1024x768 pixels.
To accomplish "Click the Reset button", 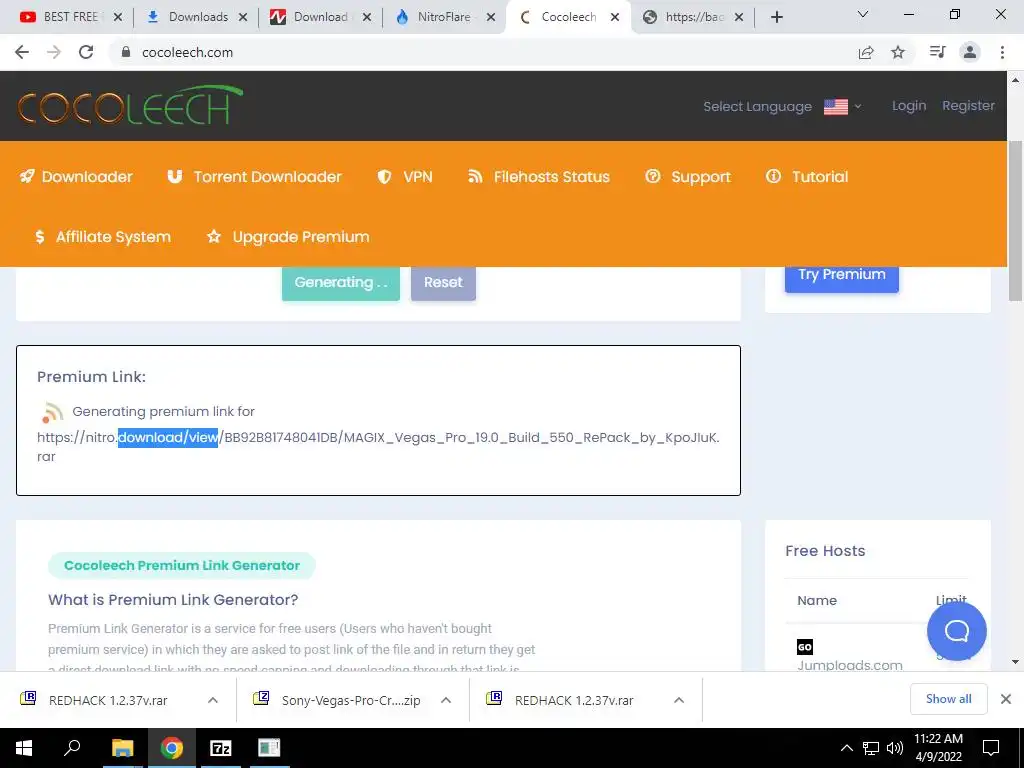I will click(443, 282).
